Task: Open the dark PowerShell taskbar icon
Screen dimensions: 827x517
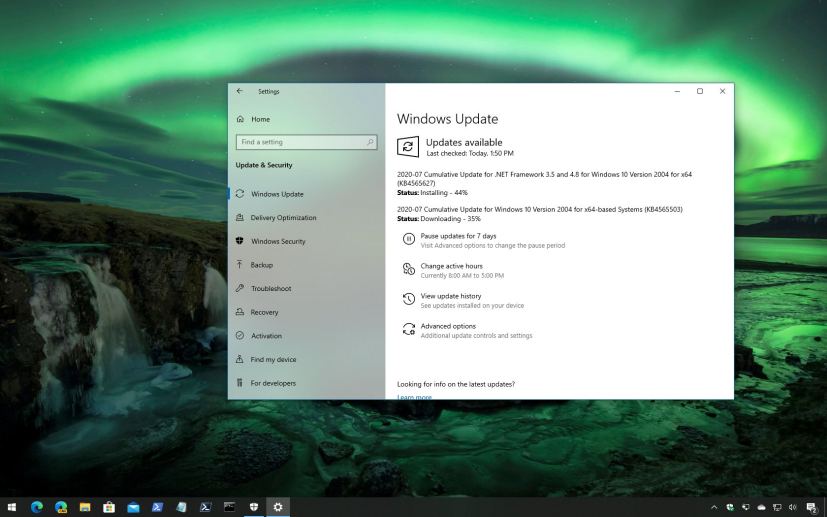Action: 206,507
